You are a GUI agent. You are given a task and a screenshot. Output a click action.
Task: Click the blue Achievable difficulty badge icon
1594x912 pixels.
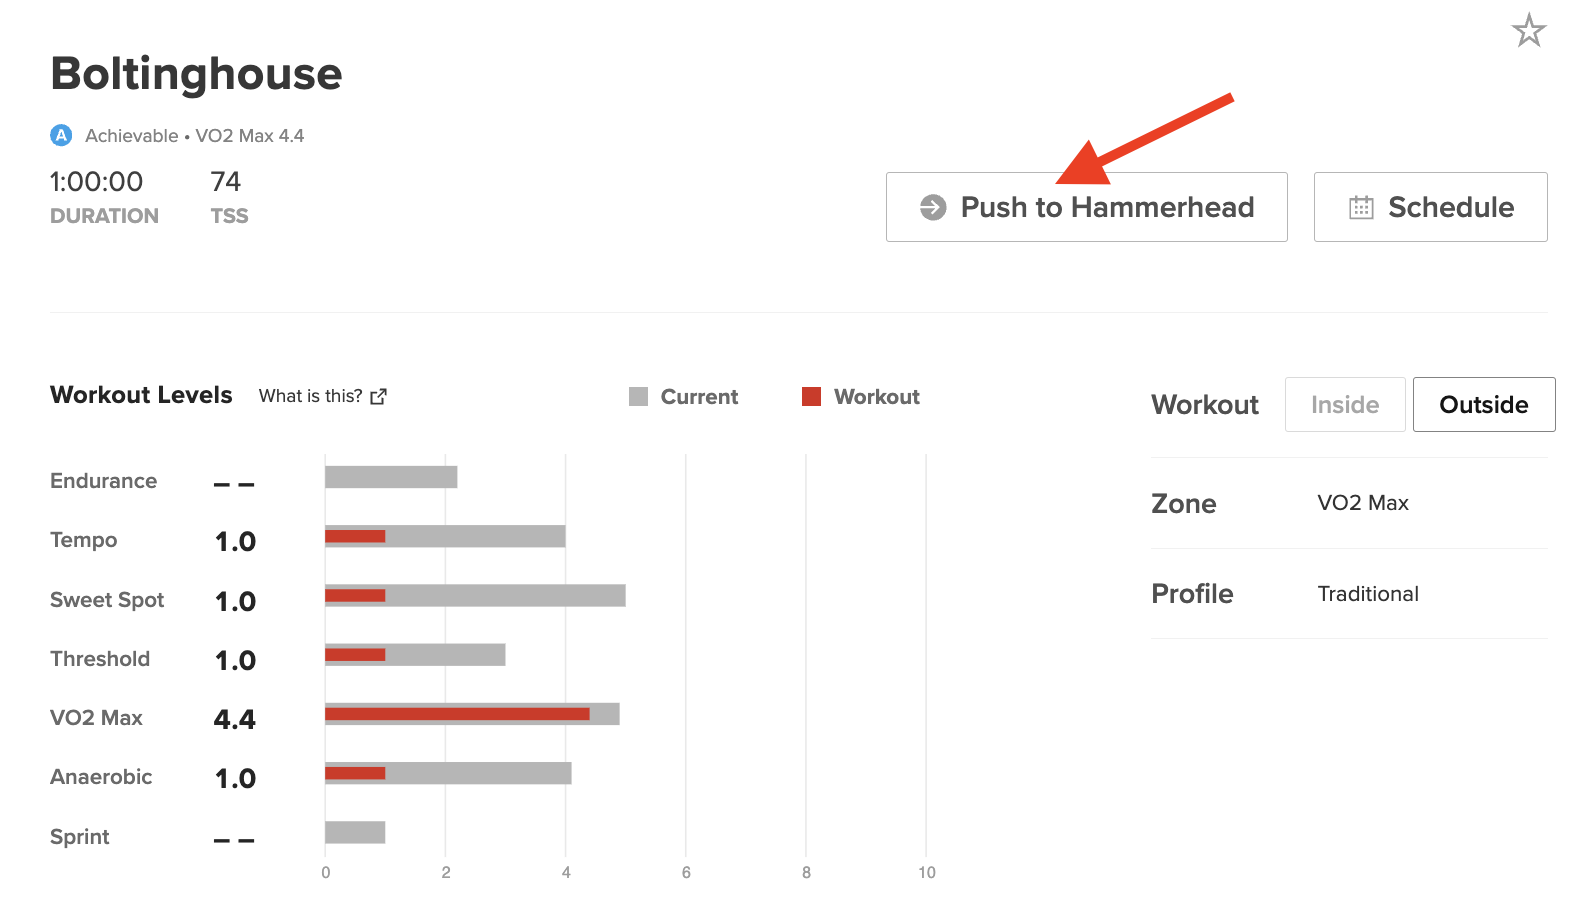(61, 135)
